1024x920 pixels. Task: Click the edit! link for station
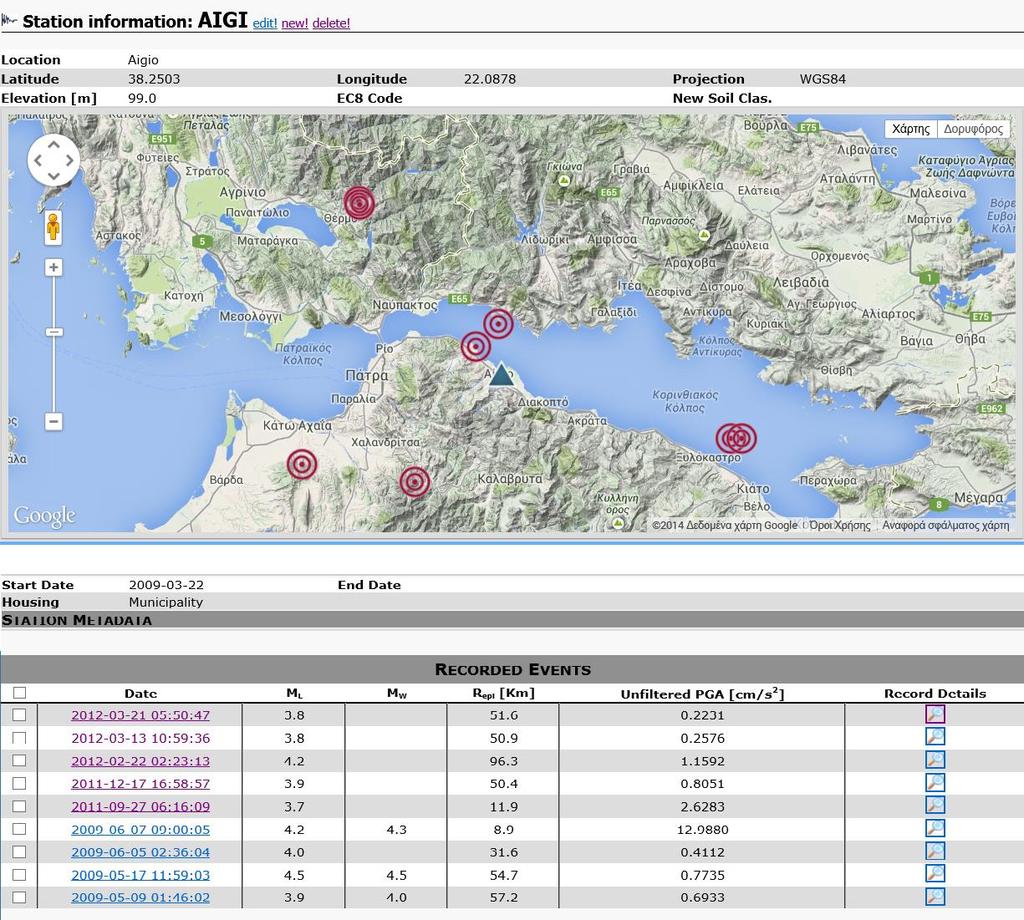click(264, 24)
